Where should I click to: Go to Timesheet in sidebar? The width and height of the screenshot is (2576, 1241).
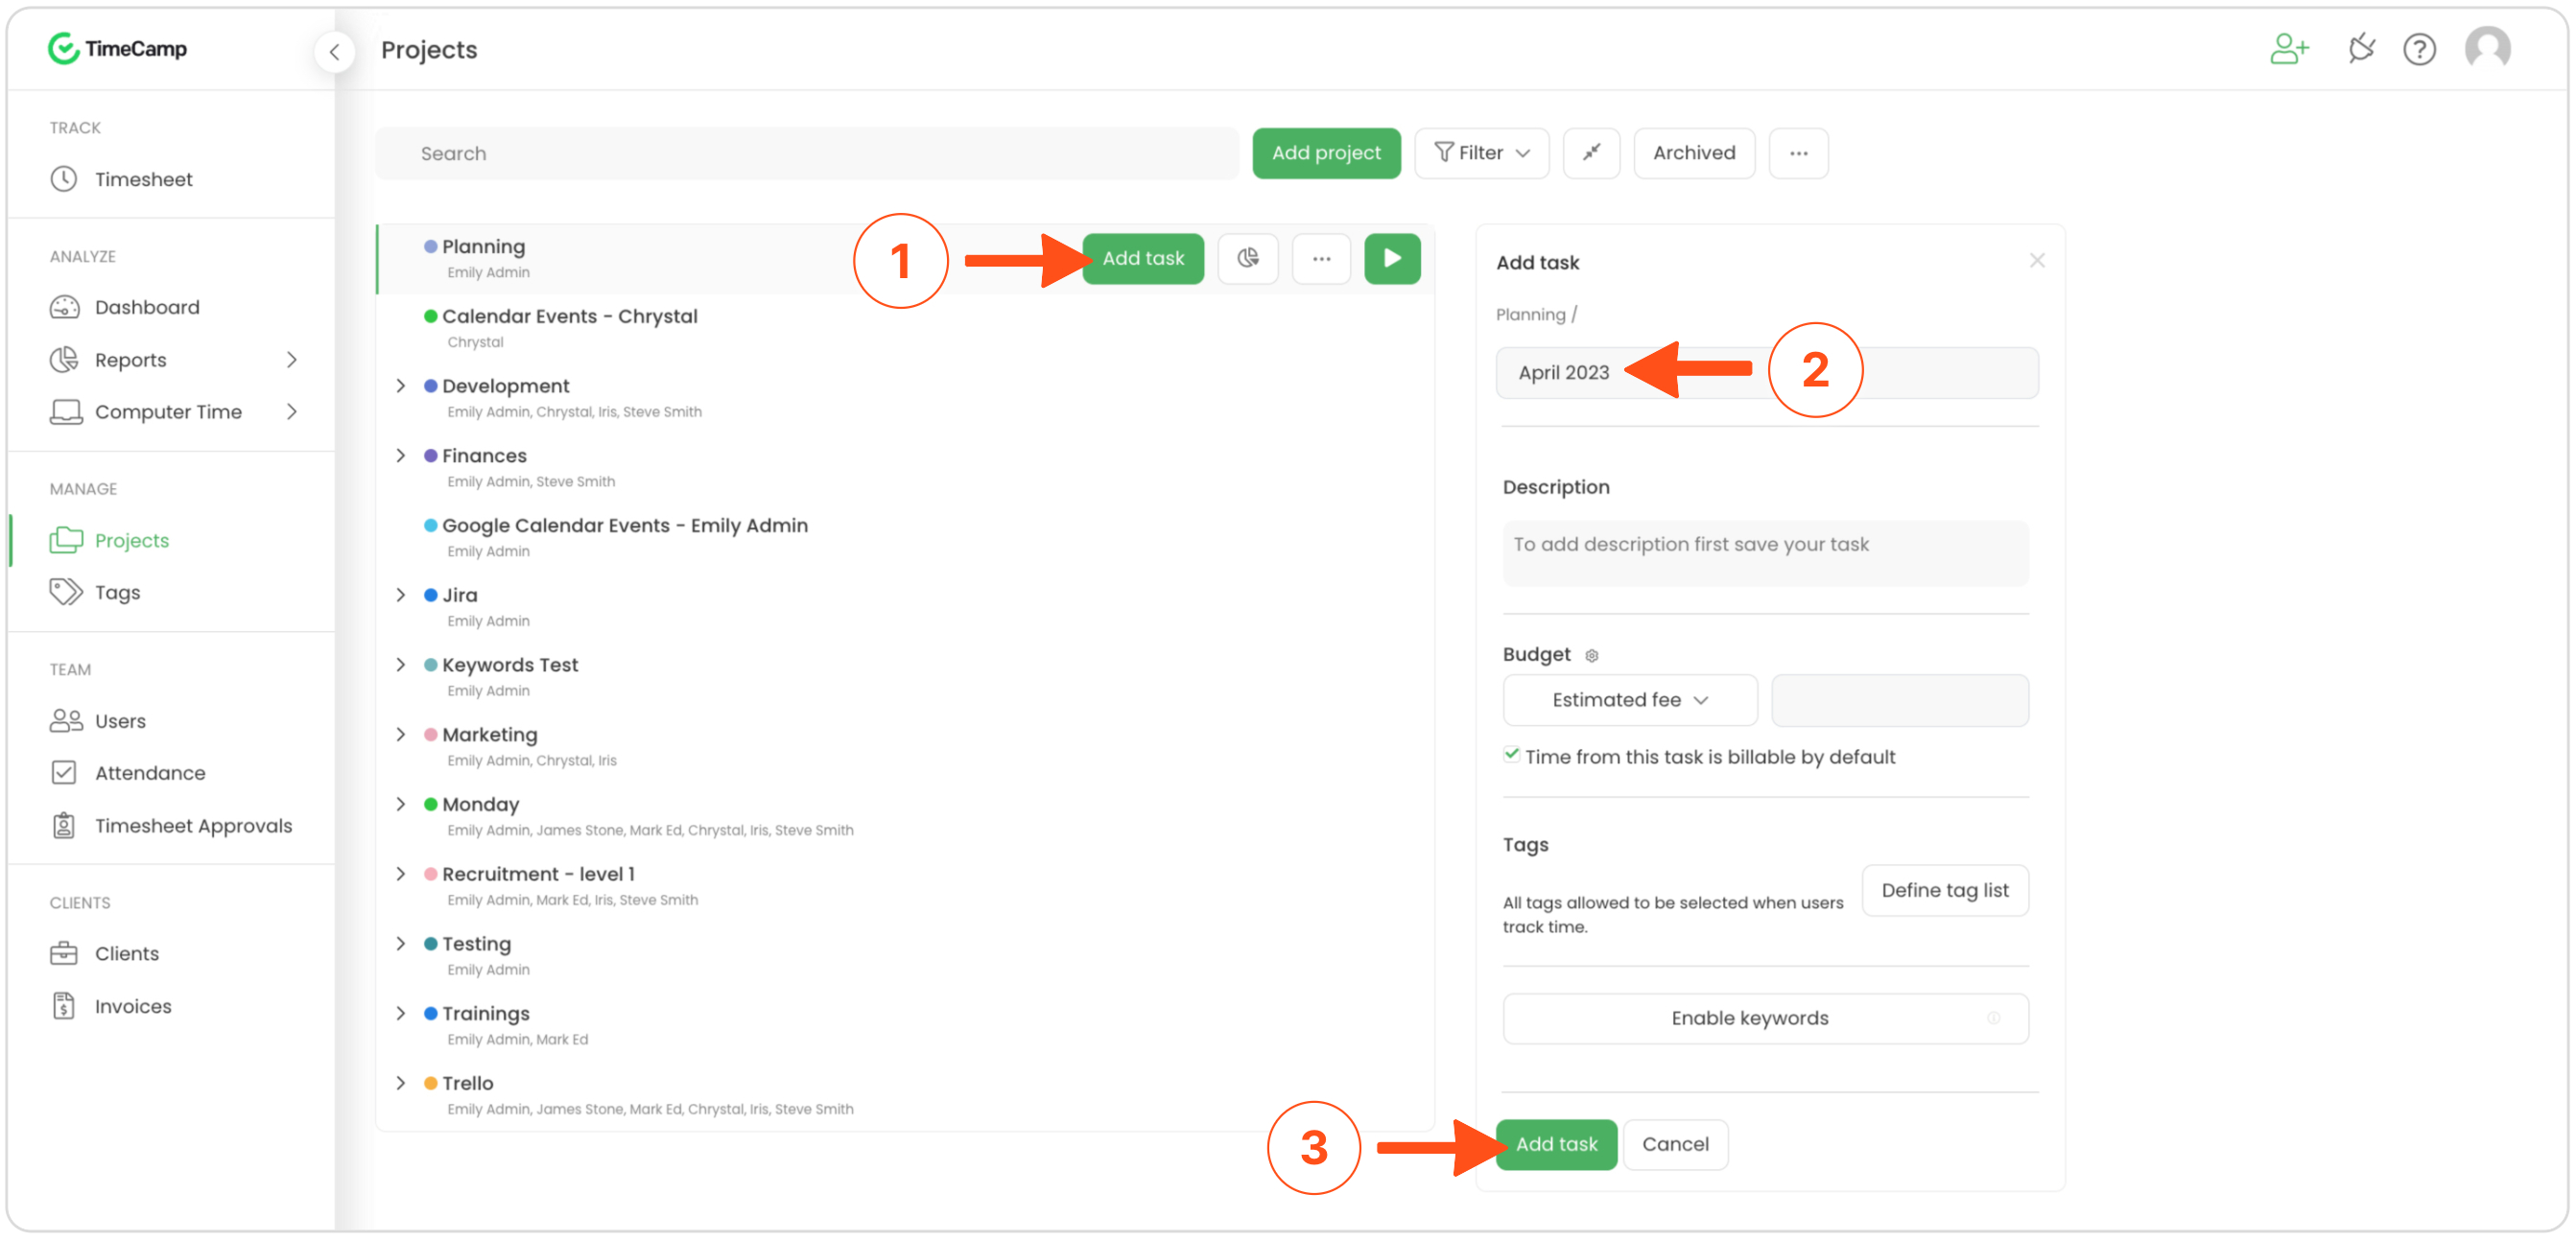click(x=143, y=179)
